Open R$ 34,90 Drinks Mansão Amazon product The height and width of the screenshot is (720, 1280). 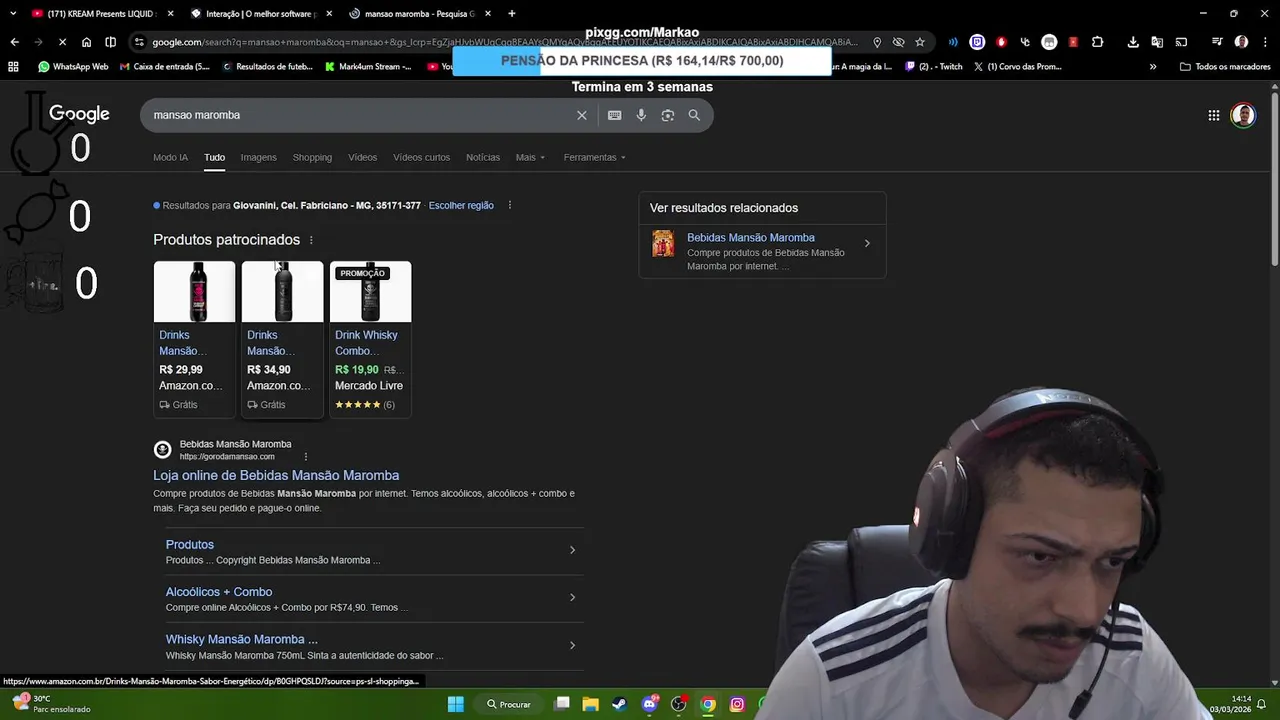pyautogui.click(x=282, y=338)
